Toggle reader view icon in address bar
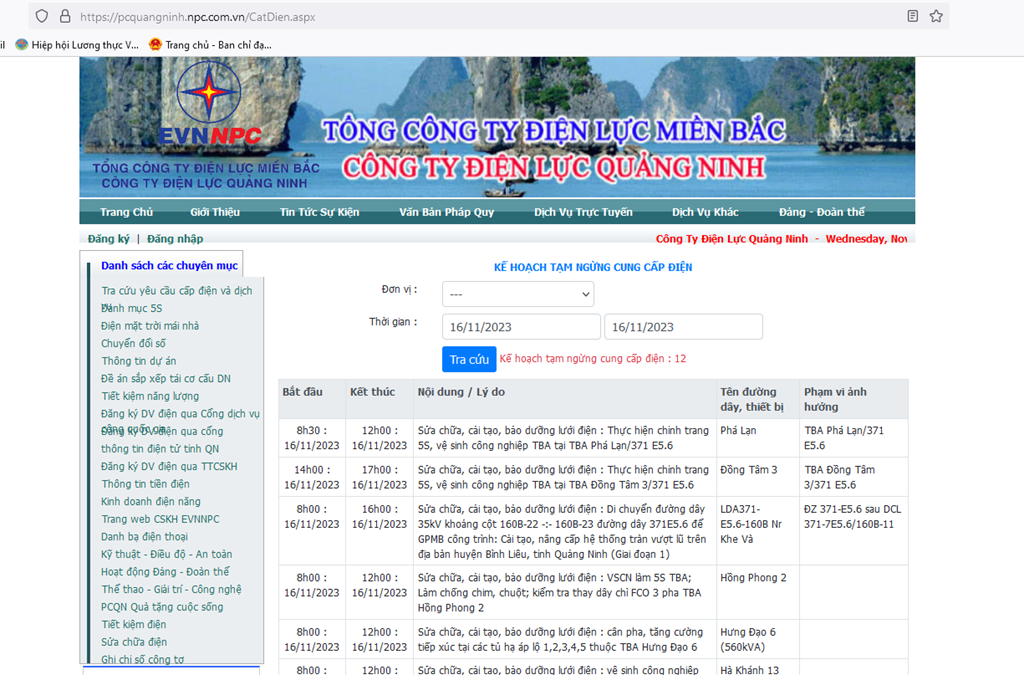Screen dimensions: 1024x675 913,16
